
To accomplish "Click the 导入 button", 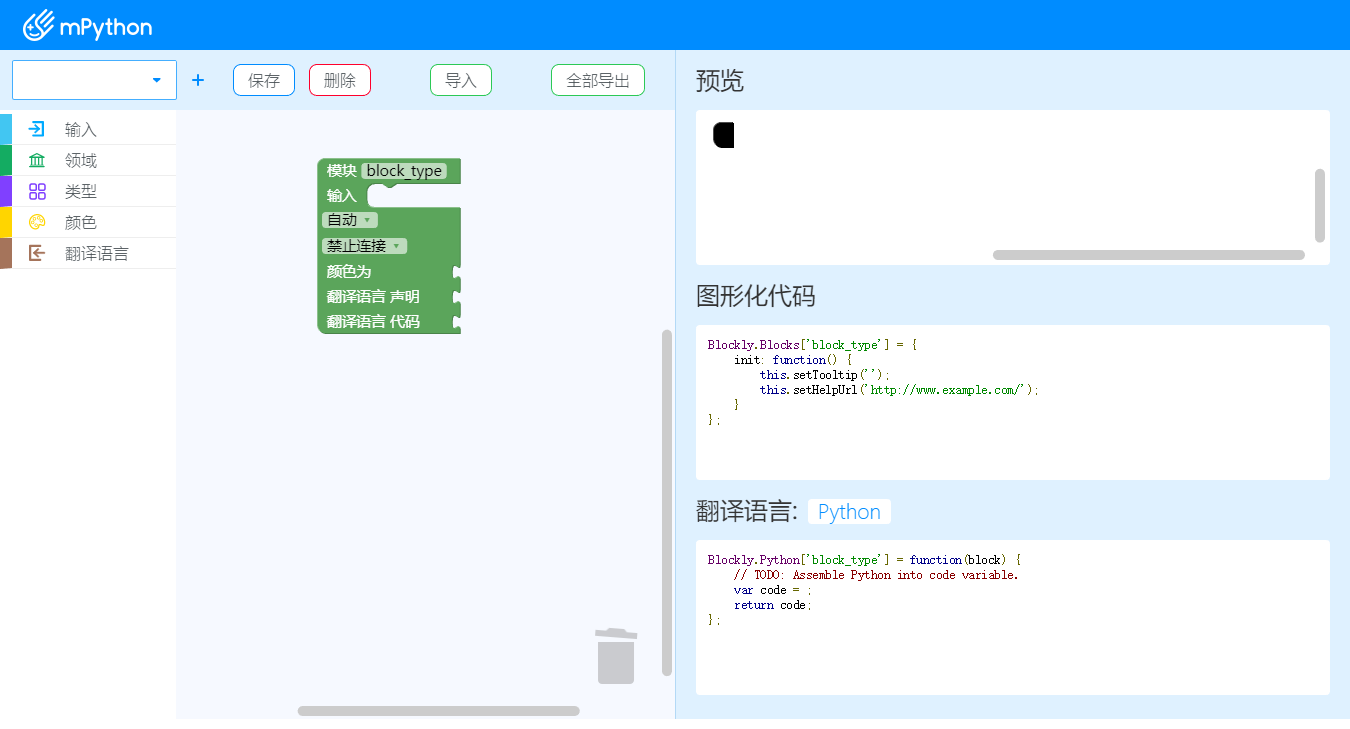I will (x=461, y=80).
